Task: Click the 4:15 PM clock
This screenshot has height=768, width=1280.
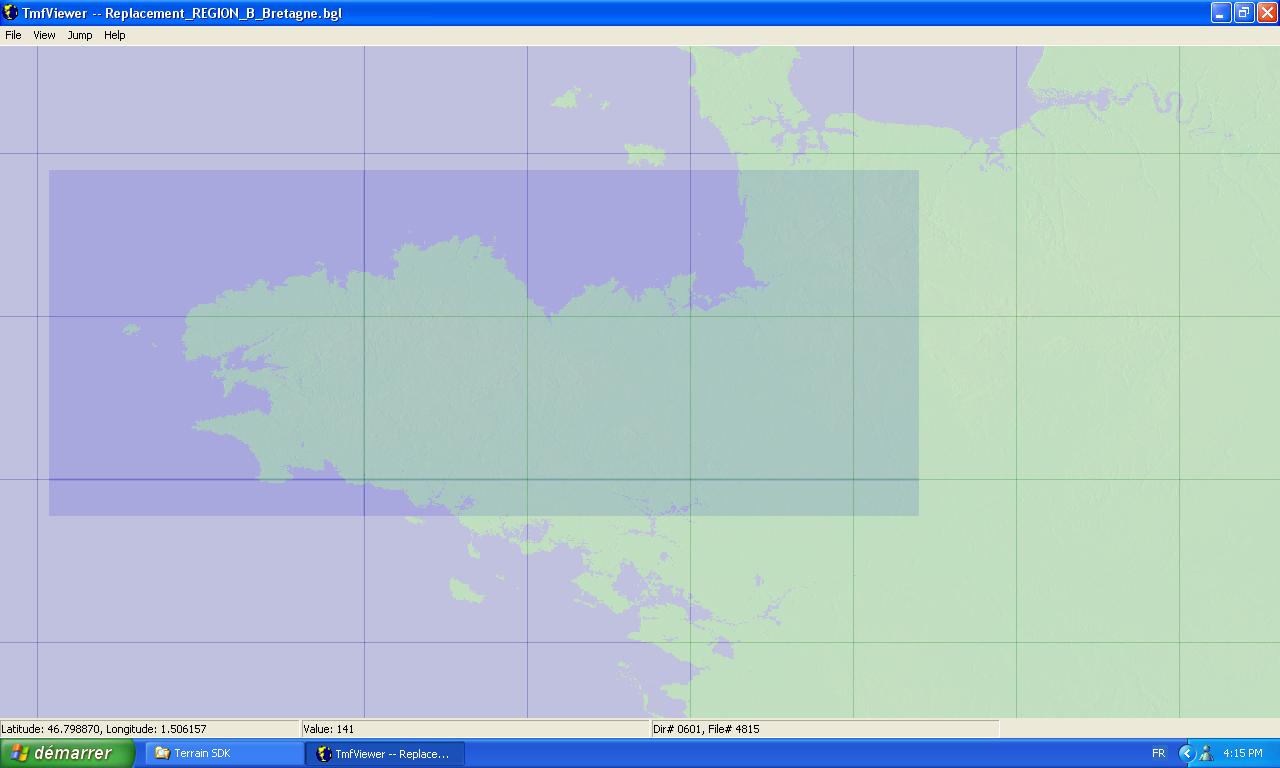Action: 1243,753
